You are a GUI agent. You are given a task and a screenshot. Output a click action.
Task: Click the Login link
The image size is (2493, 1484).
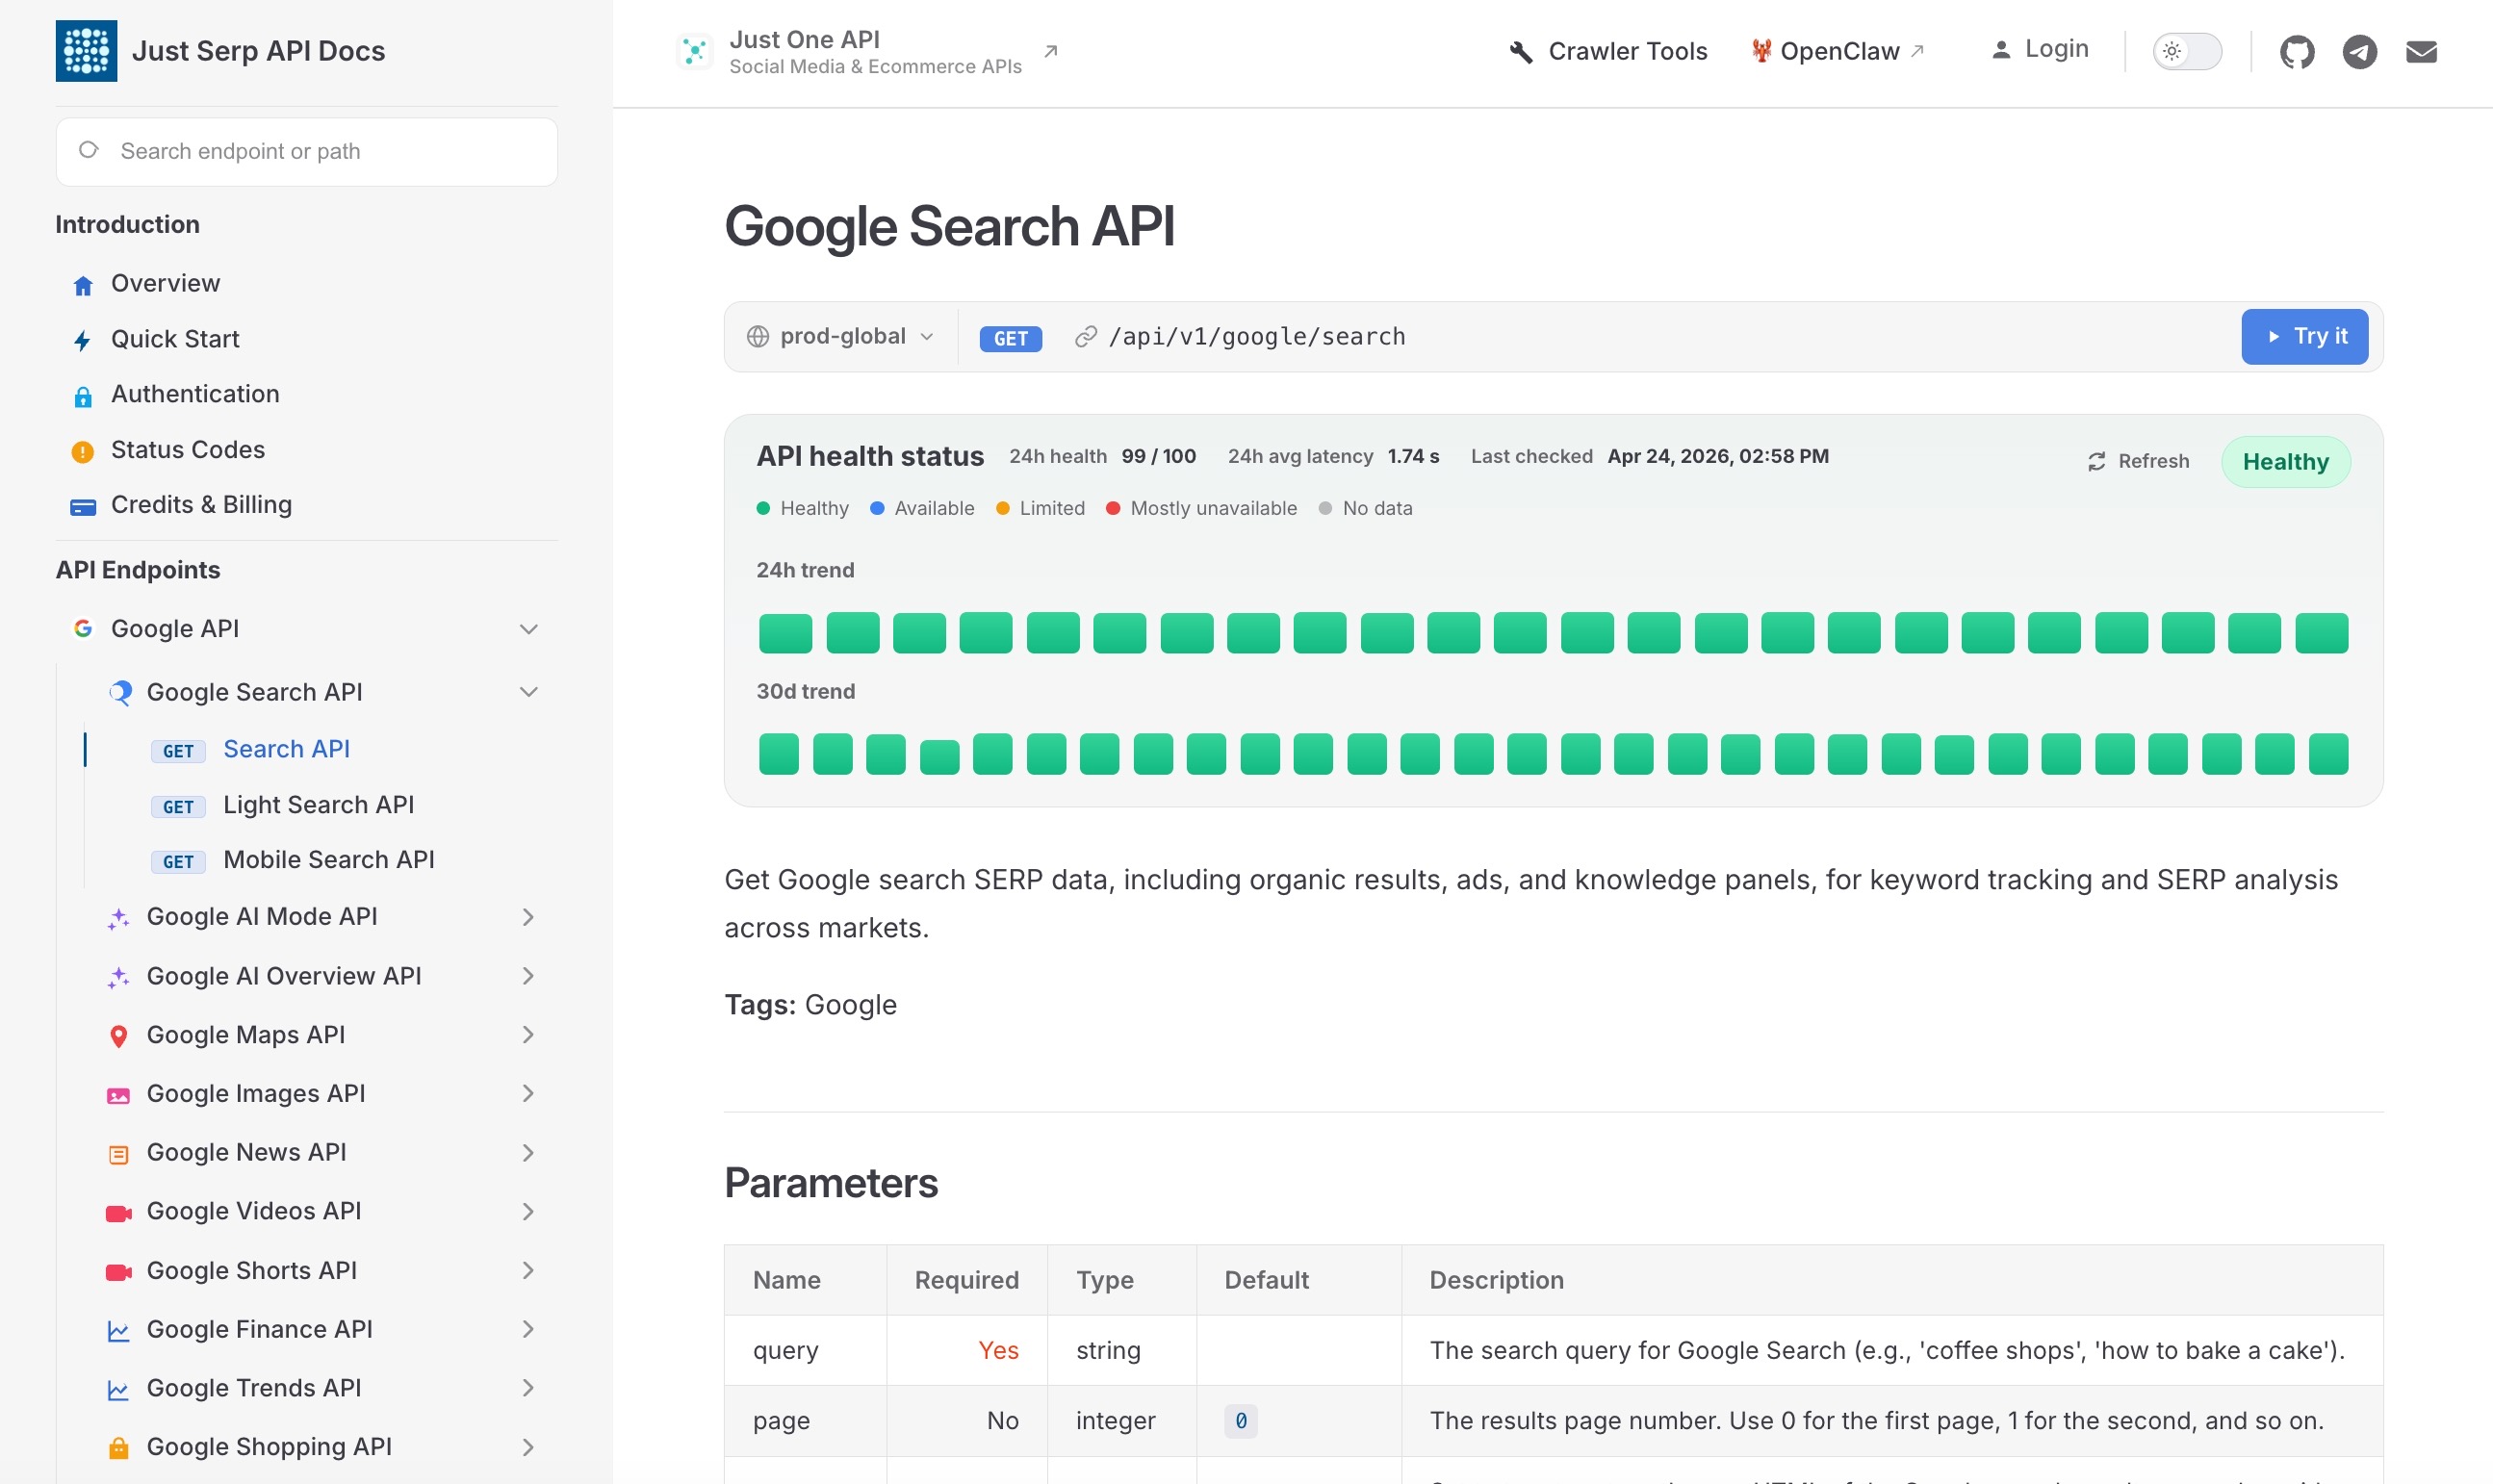pos(2039,49)
